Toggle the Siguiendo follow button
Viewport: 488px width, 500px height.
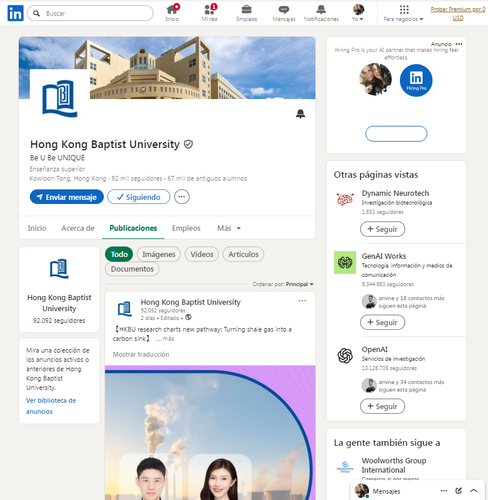pyautogui.click(x=139, y=197)
